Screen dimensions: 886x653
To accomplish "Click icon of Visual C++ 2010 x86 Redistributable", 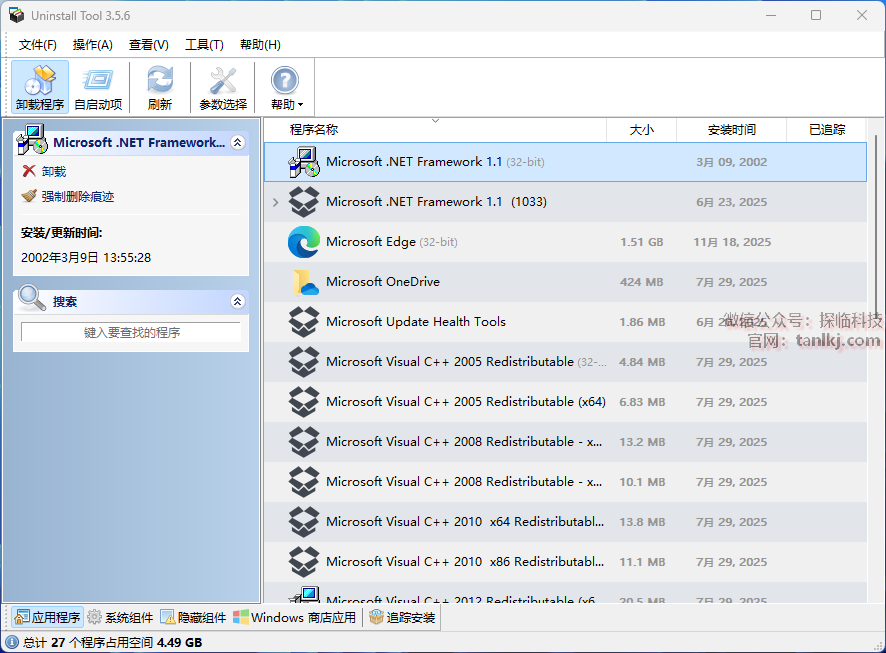I will [x=304, y=562].
